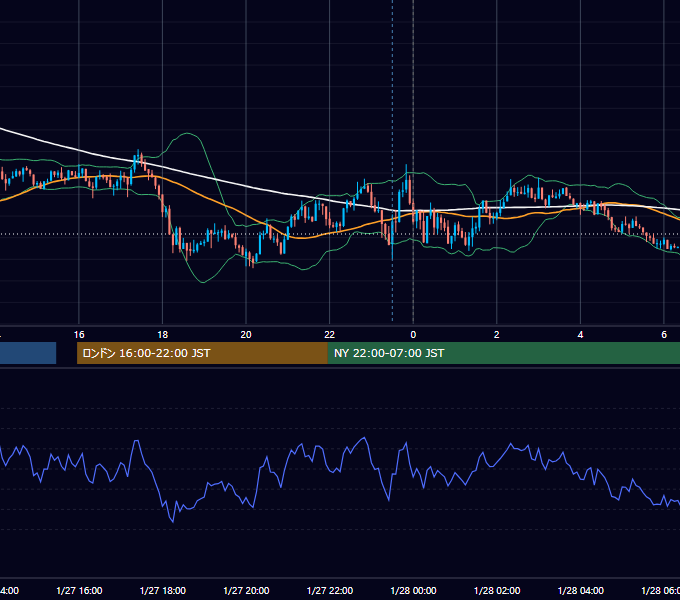The height and width of the screenshot is (600, 680).
Task: Click the hour label 6 on upper time axis
Action: coord(664,335)
